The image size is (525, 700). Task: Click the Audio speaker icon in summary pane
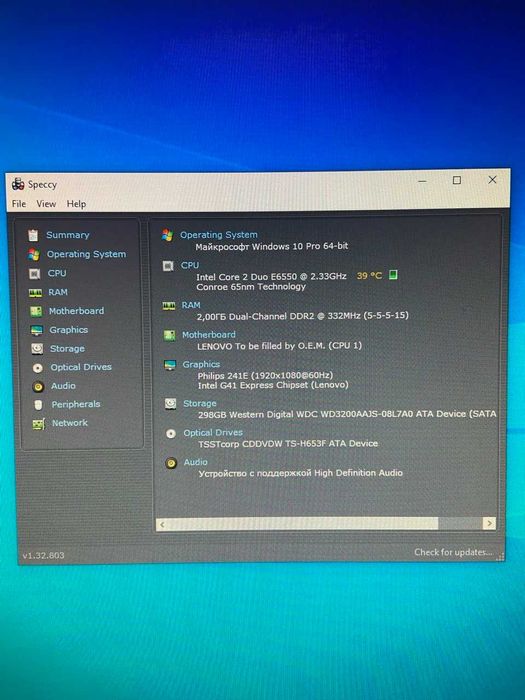click(171, 463)
